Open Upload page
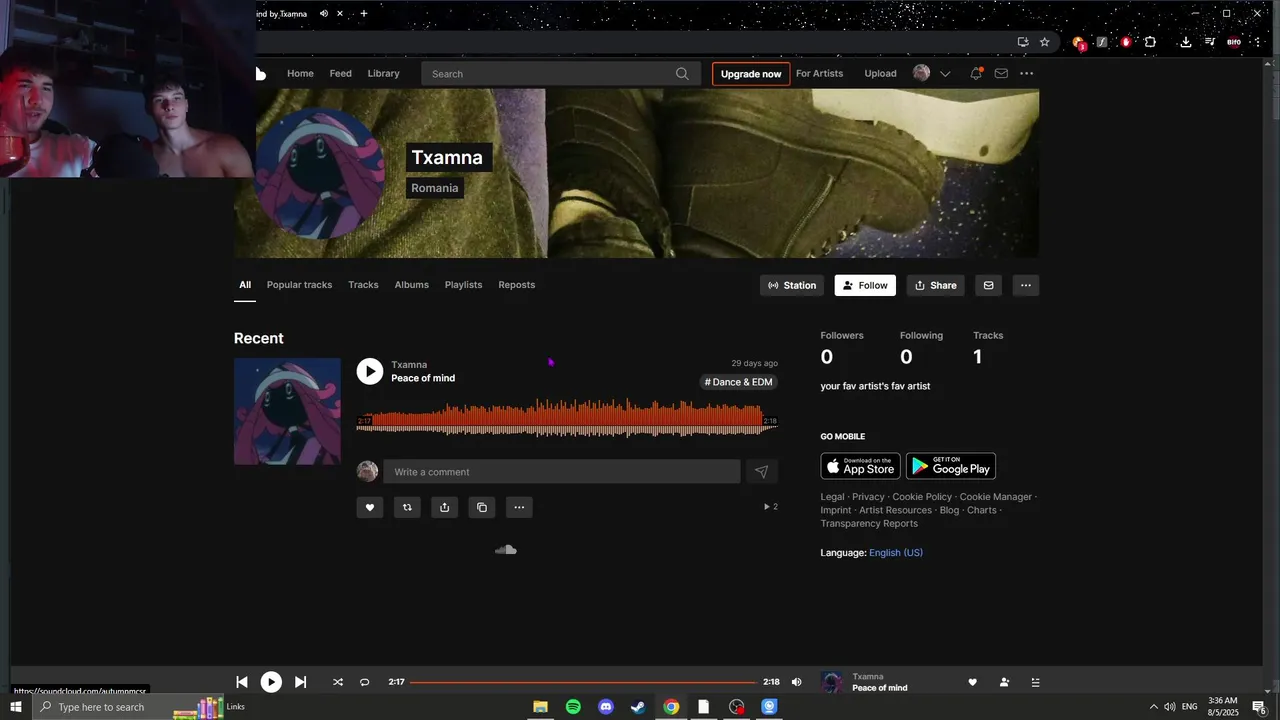 [x=880, y=73]
